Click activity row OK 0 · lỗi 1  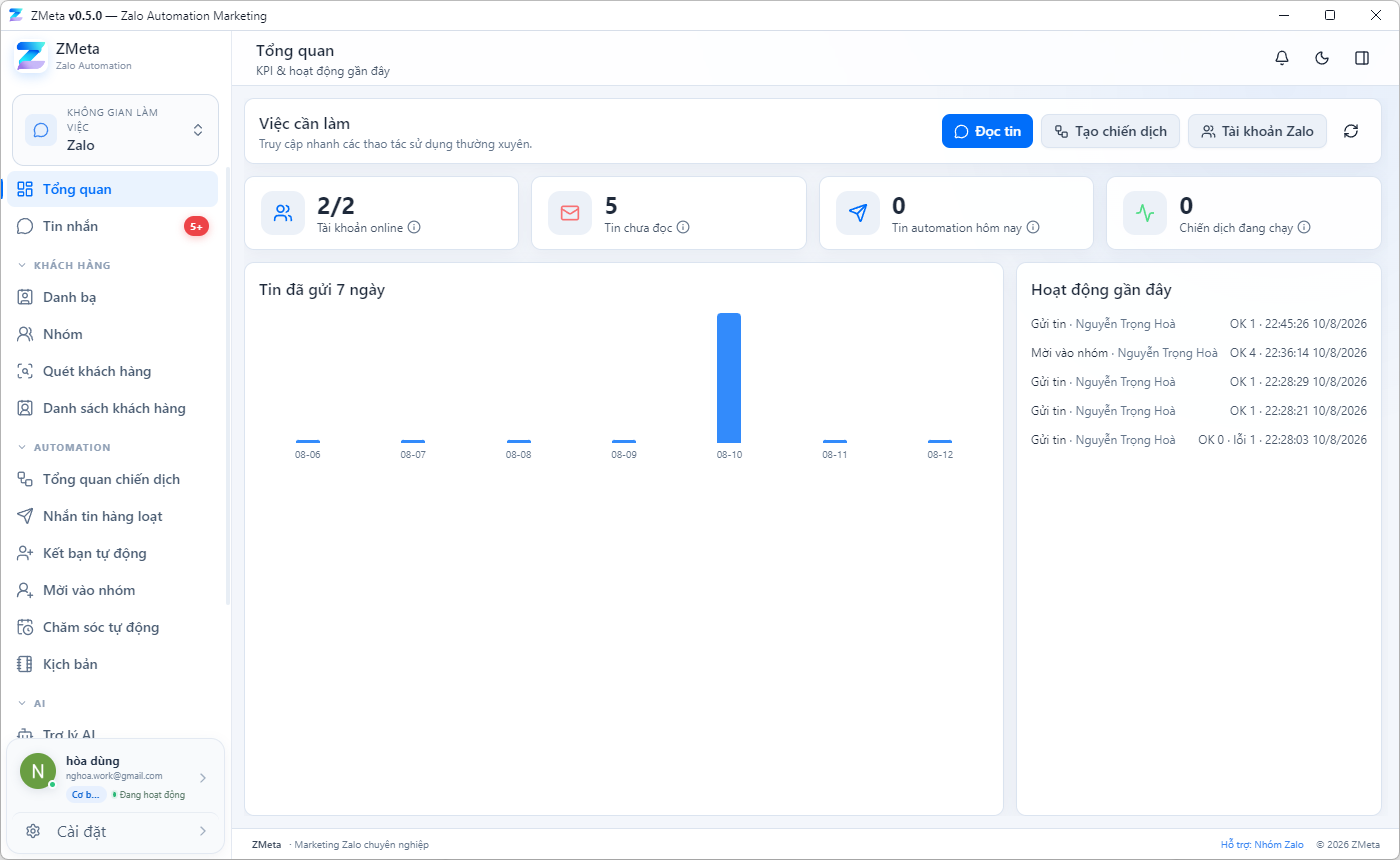coord(1199,440)
